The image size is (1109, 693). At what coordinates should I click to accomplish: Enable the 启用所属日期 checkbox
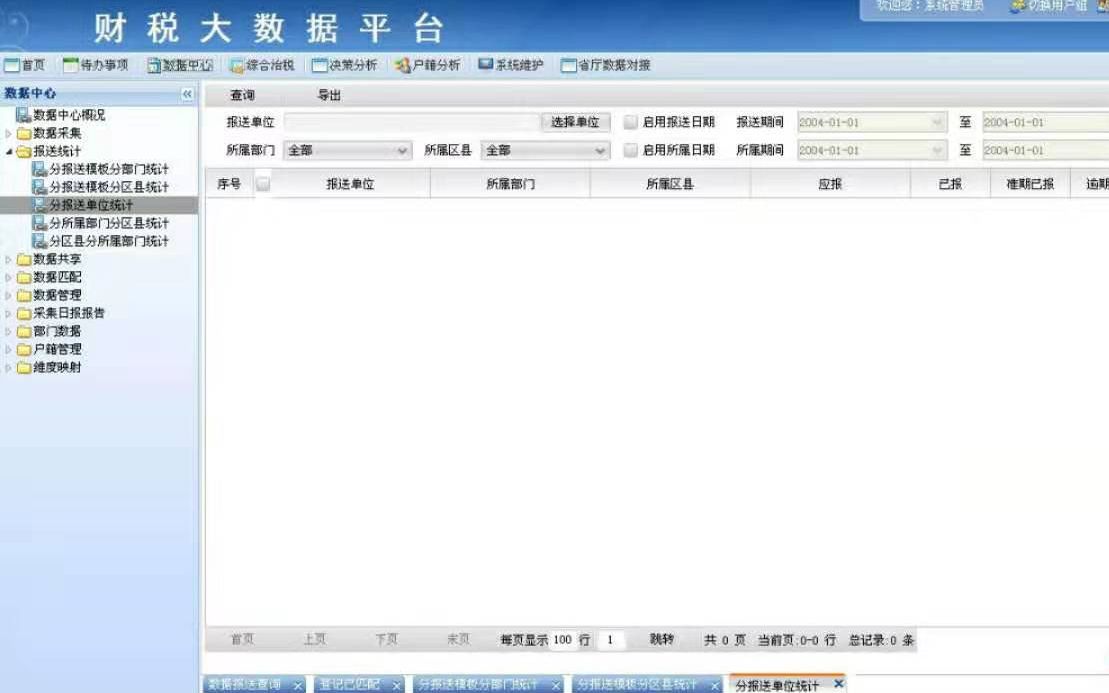(x=631, y=150)
